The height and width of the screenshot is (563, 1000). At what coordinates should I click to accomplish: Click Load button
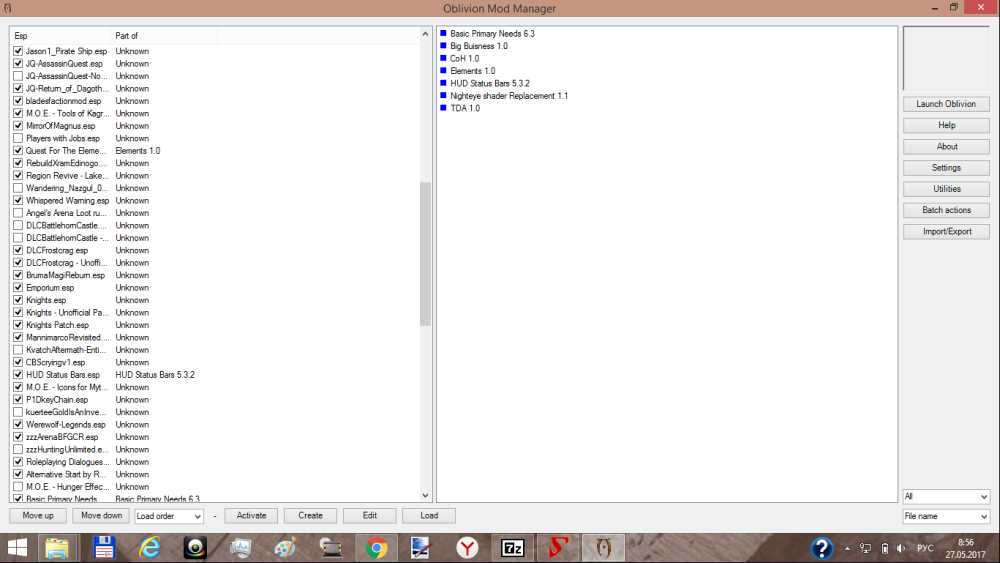click(429, 515)
